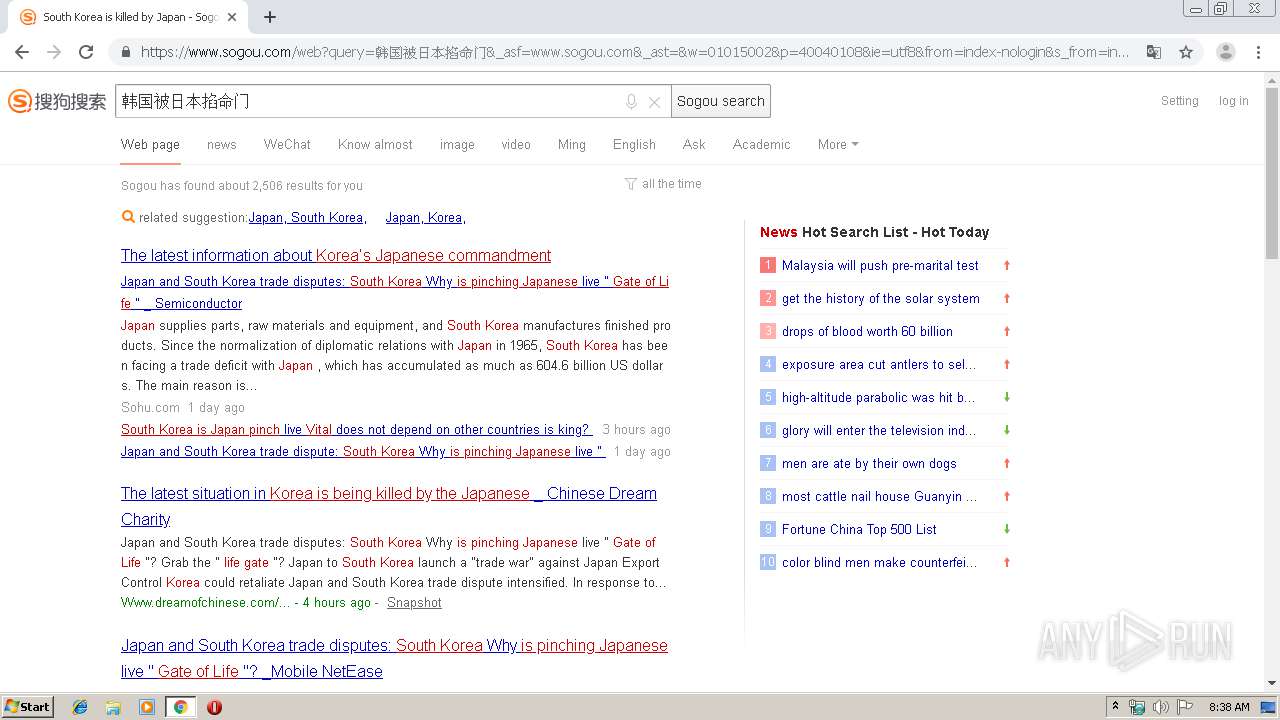This screenshot has width=1280, height=720.
Task: Click related suggestion 'Japan, South Korea,'
Action: click(x=308, y=217)
